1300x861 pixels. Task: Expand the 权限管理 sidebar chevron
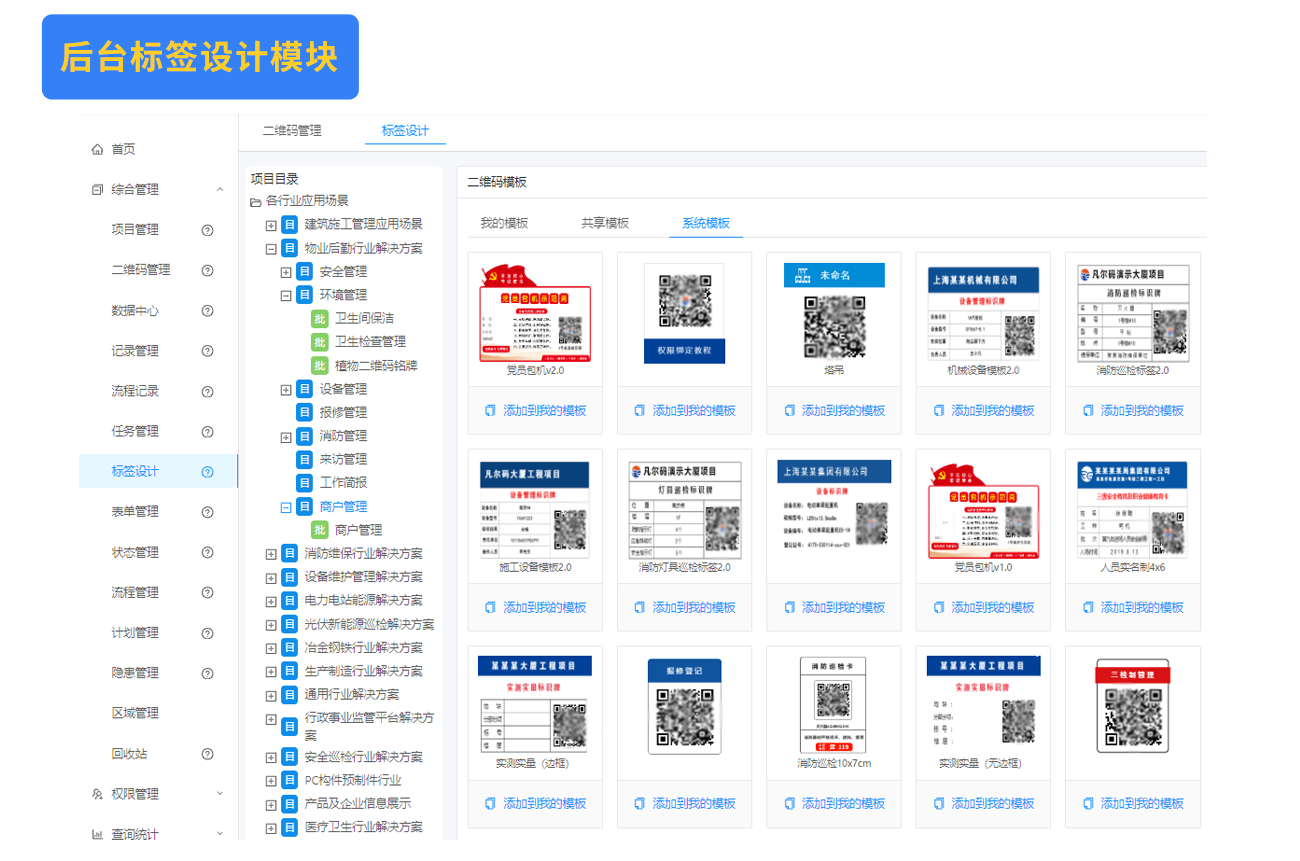point(222,793)
